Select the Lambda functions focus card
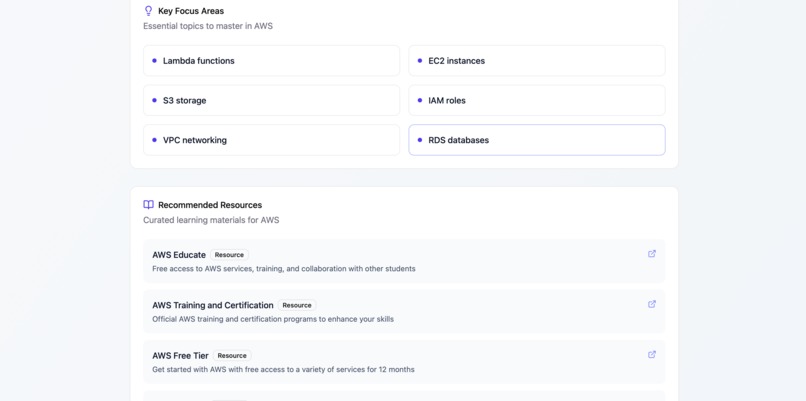Image resolution: width=806 pixels, height=401 pixels. pos(271,61)
